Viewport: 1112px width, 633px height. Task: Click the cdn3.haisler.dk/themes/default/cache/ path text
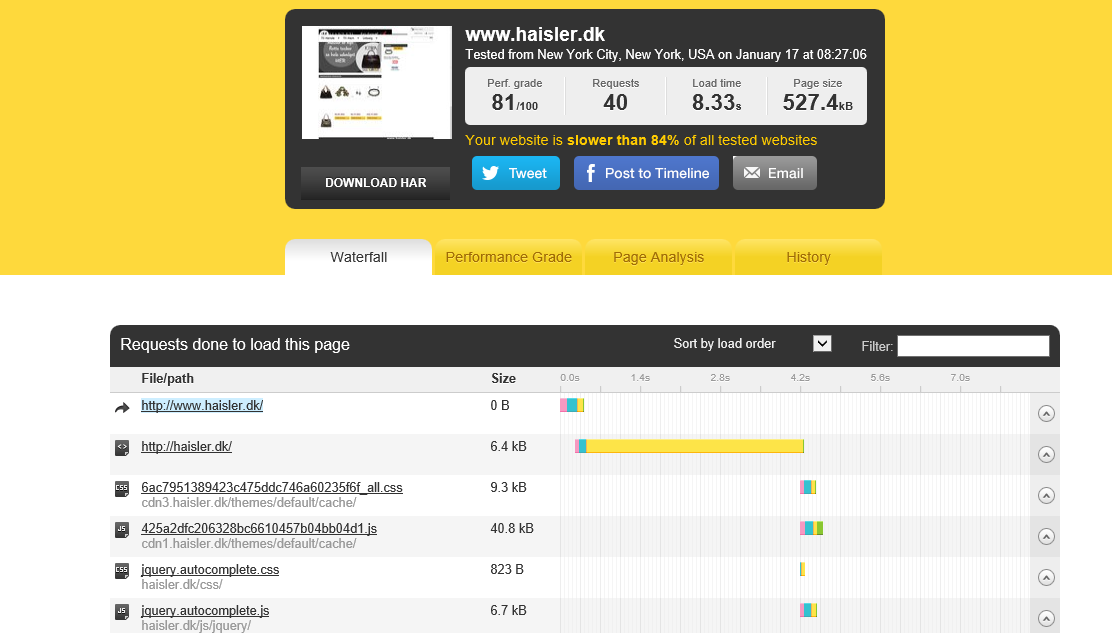pos(248,503)
